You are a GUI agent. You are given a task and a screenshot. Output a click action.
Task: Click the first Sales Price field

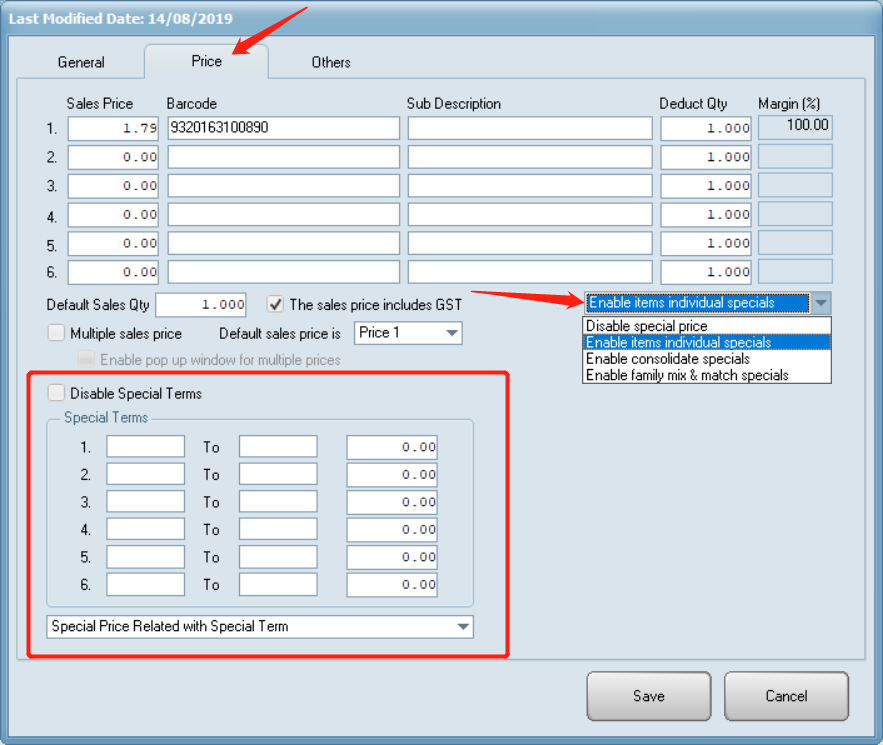(x=113, y=128)
